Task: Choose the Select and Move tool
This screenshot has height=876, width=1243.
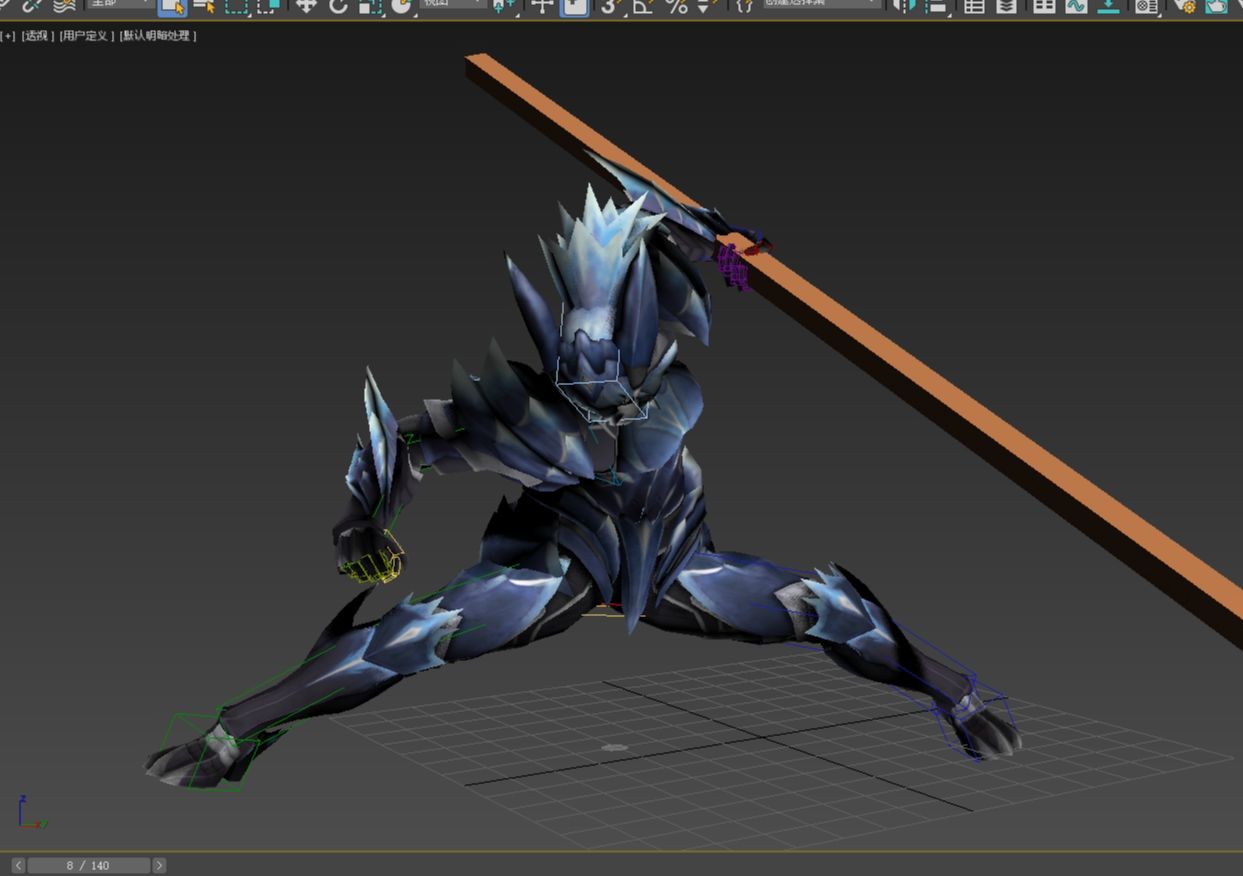Action: pyautogui.click(x=306, y=6)
